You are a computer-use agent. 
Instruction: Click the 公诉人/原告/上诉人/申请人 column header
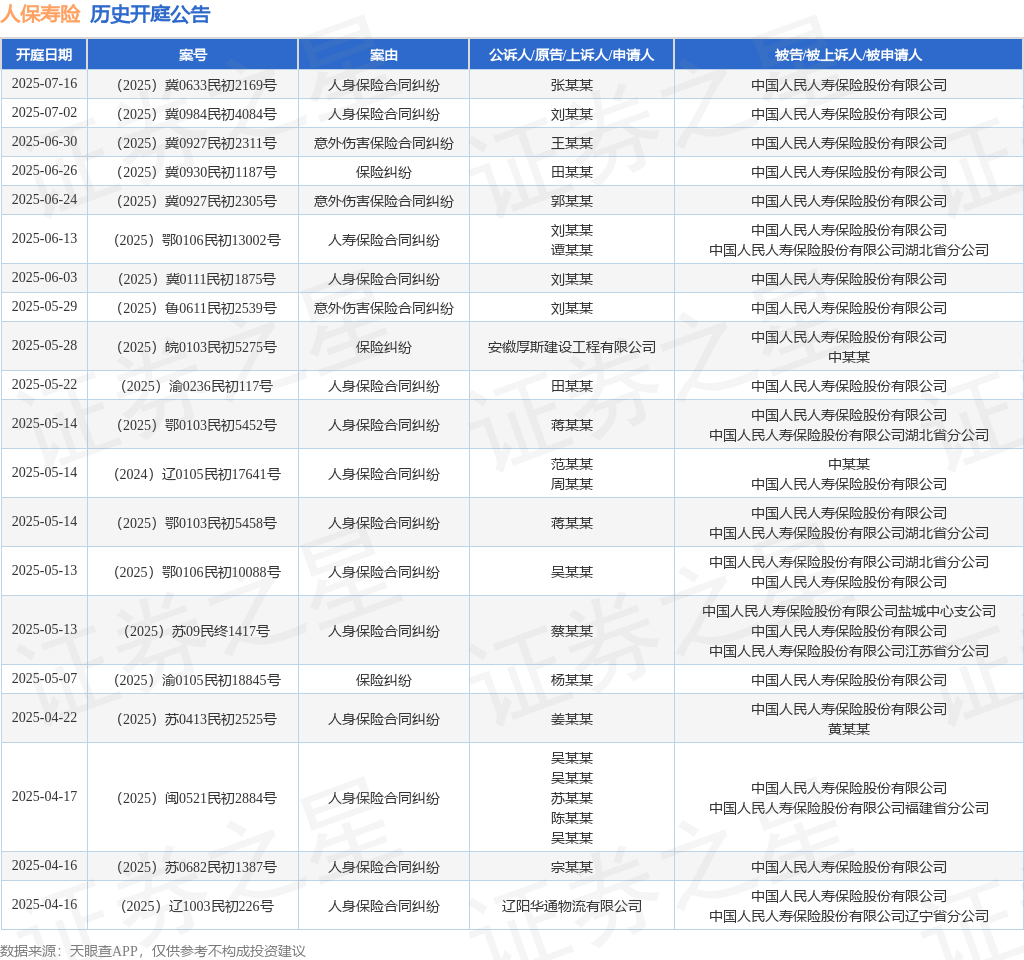[571, 55]
